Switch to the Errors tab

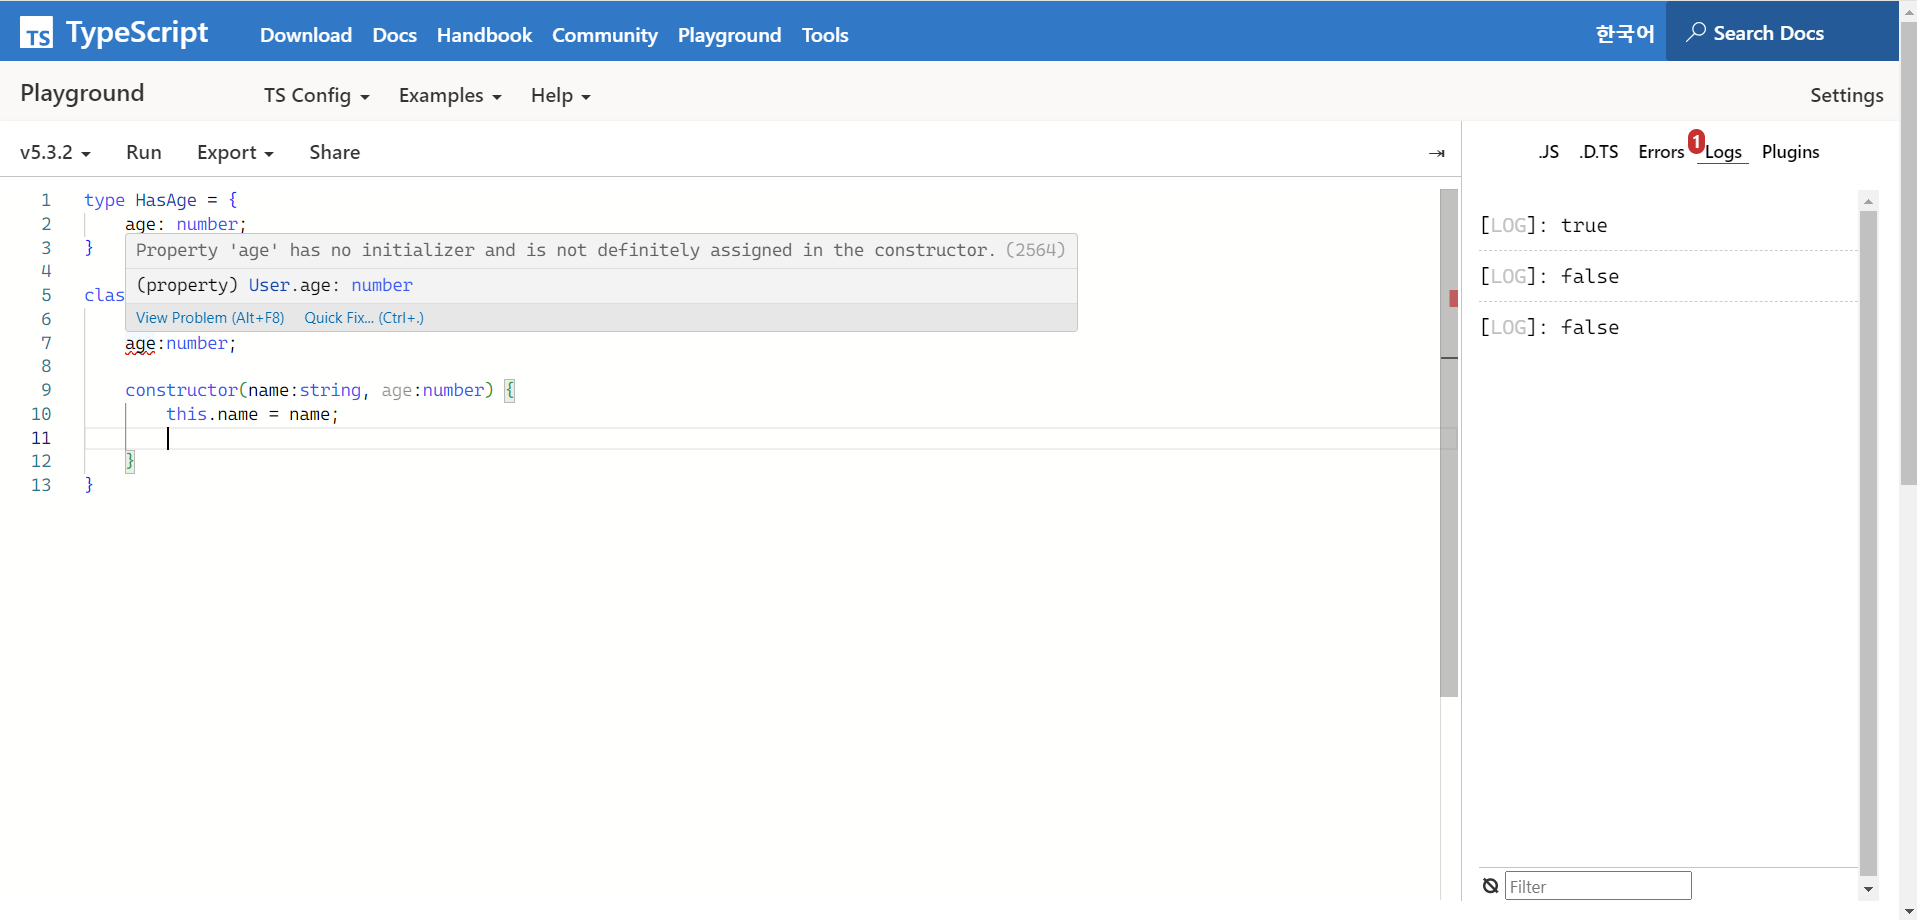coord(1661,152)
